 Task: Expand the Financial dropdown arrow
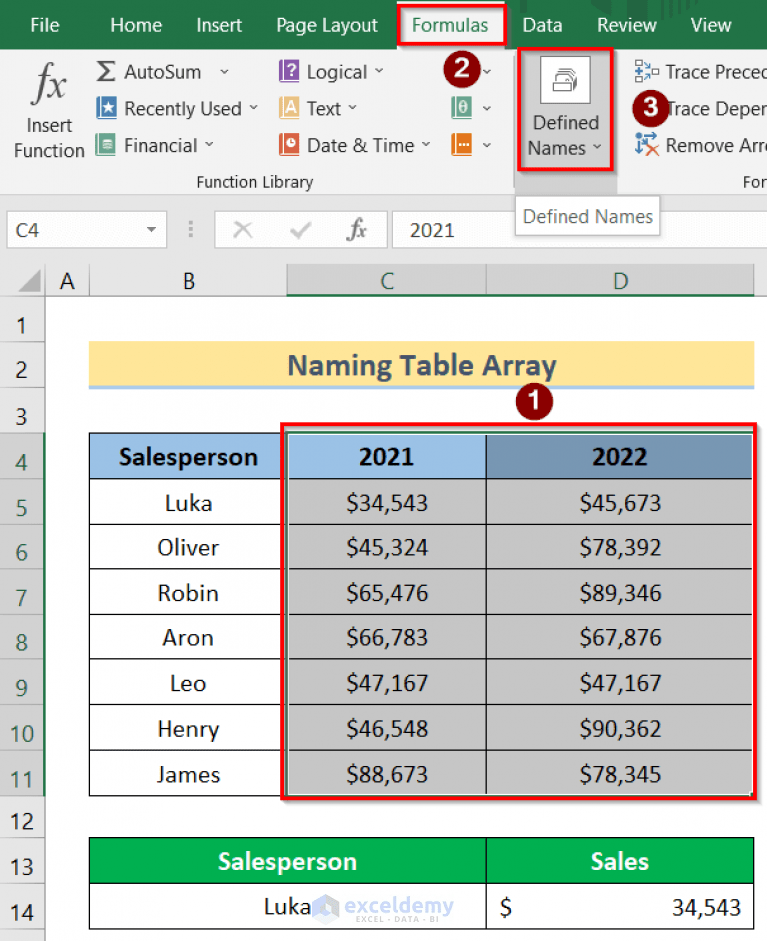[209, 145]
